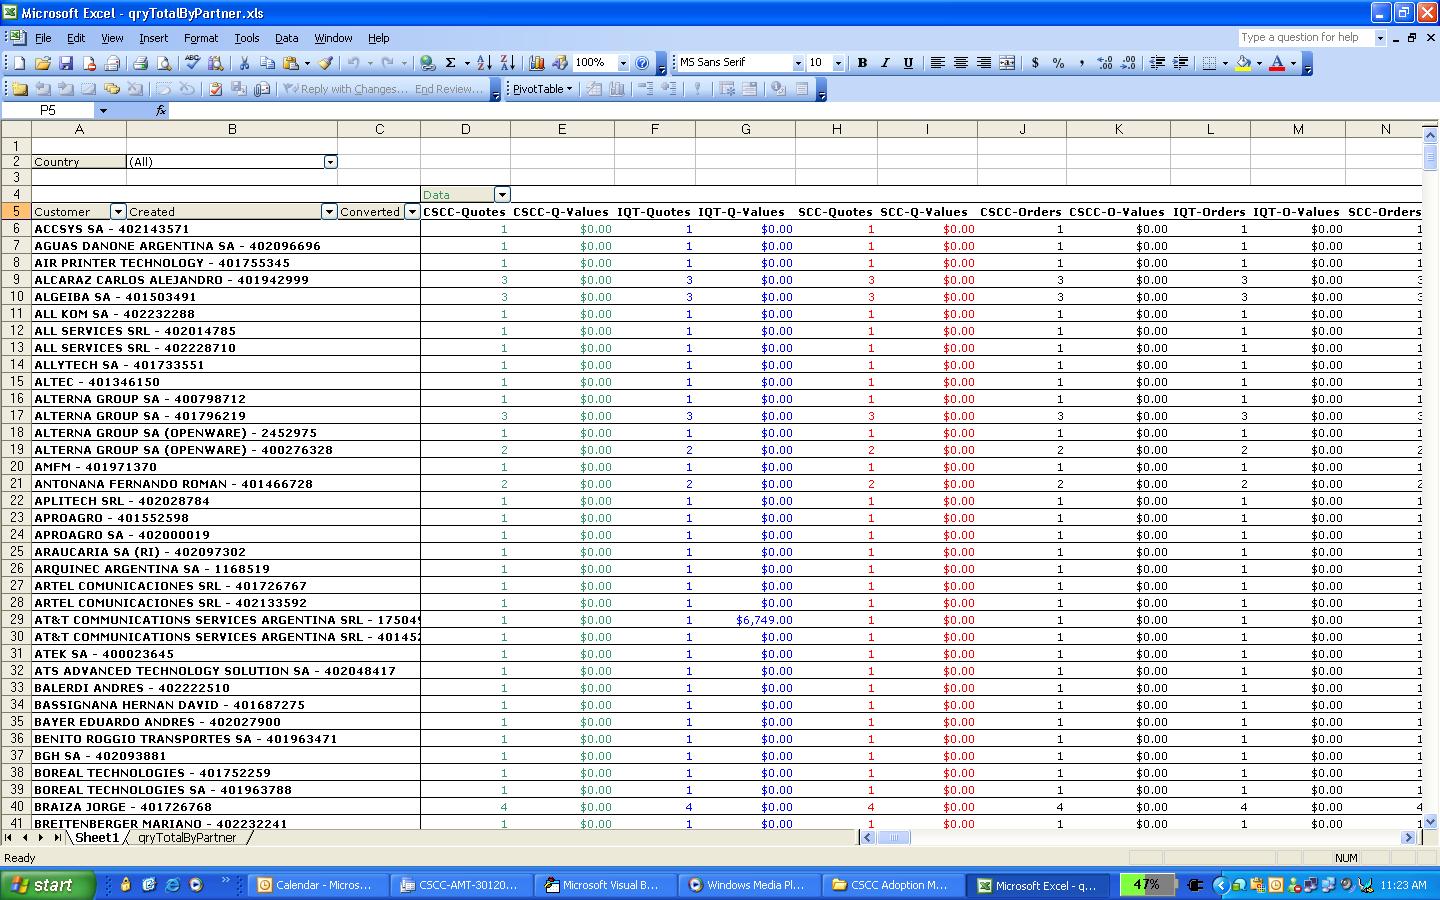
Task: Open the Created field dropdown
Action: [329, 212]
